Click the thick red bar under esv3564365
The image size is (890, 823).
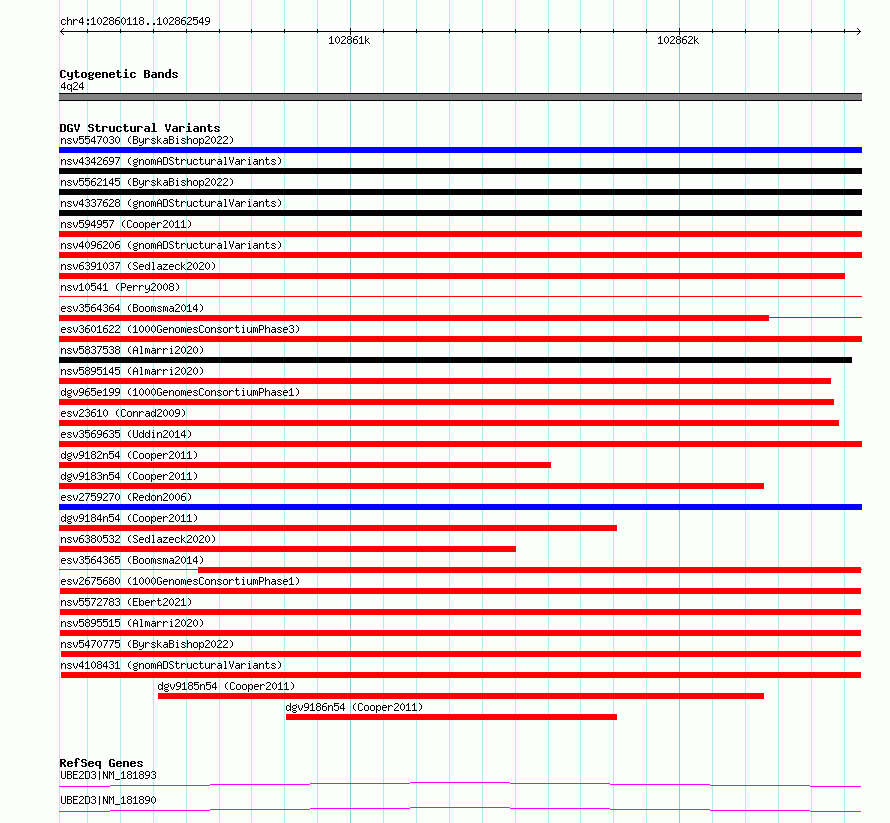pyautogui.click(x=530, y=570)
